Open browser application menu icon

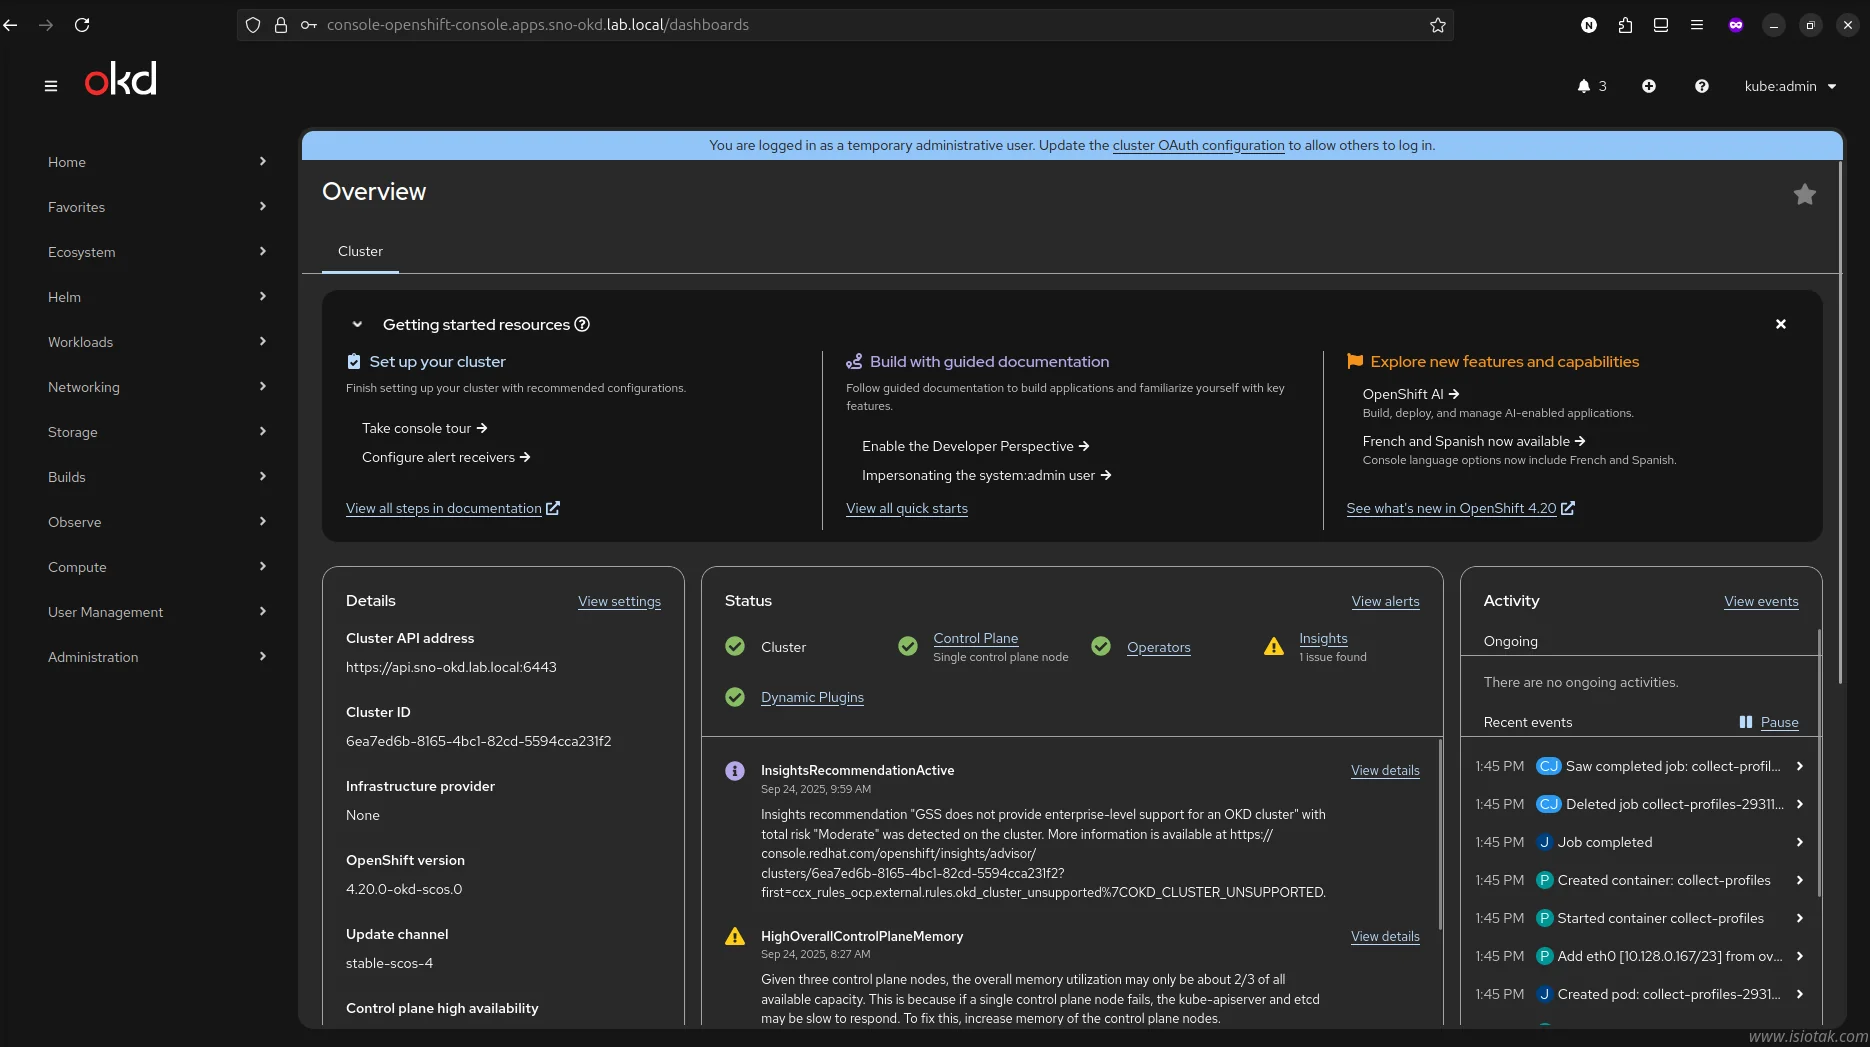click(x=1697, y=25)
